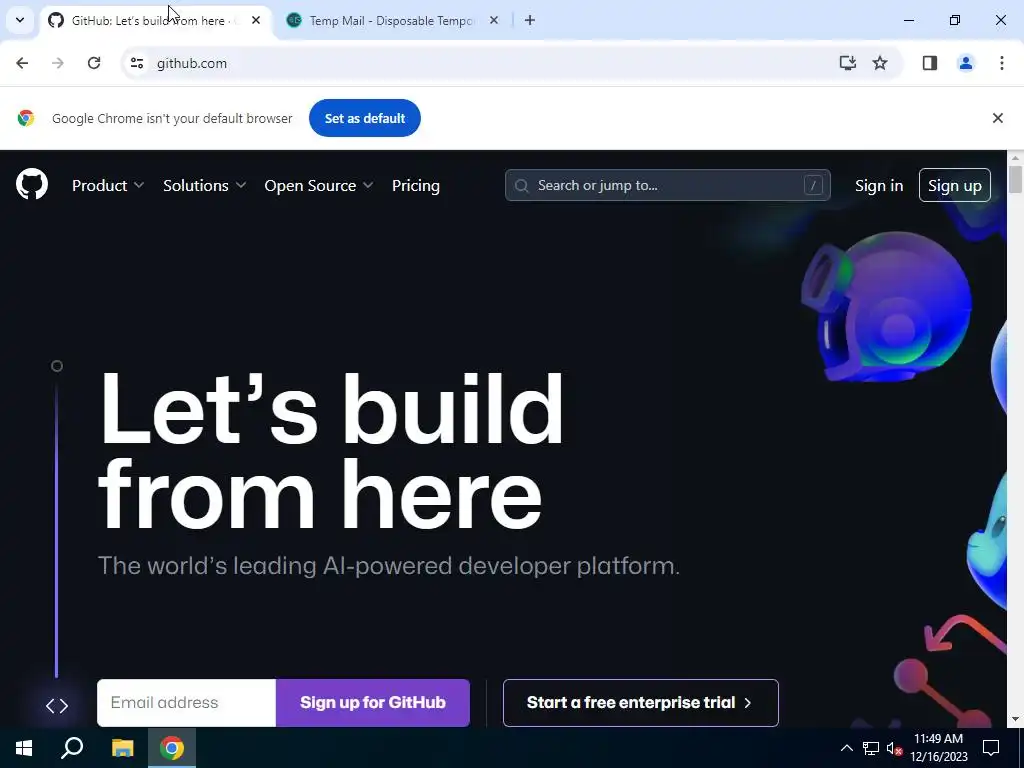Go back with the browser back arrow
The image size is (1024, 768).
(22, 63)
